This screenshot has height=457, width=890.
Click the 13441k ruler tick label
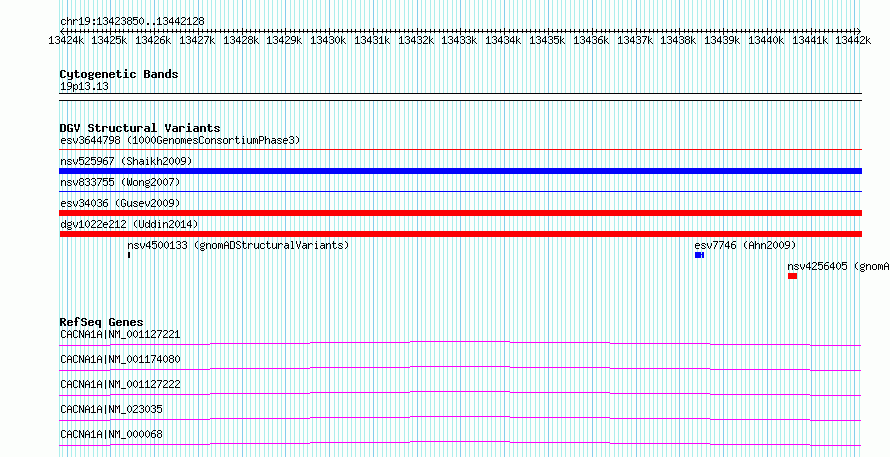click(x=810, y=40)
